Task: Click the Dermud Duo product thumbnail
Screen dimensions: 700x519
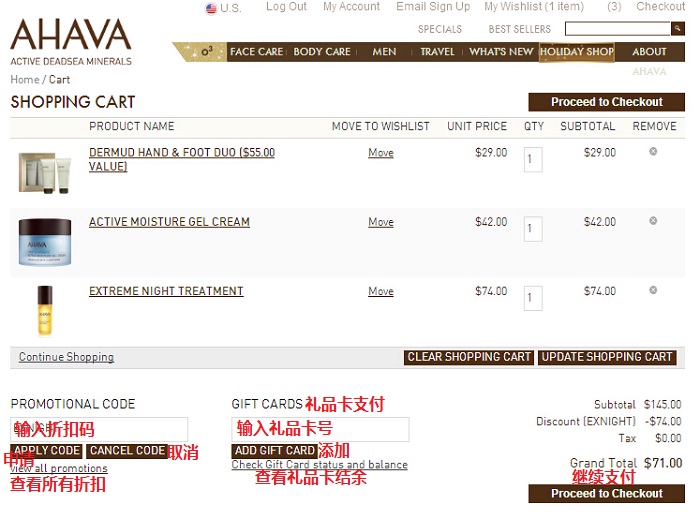Action: (x=45, y=173)
